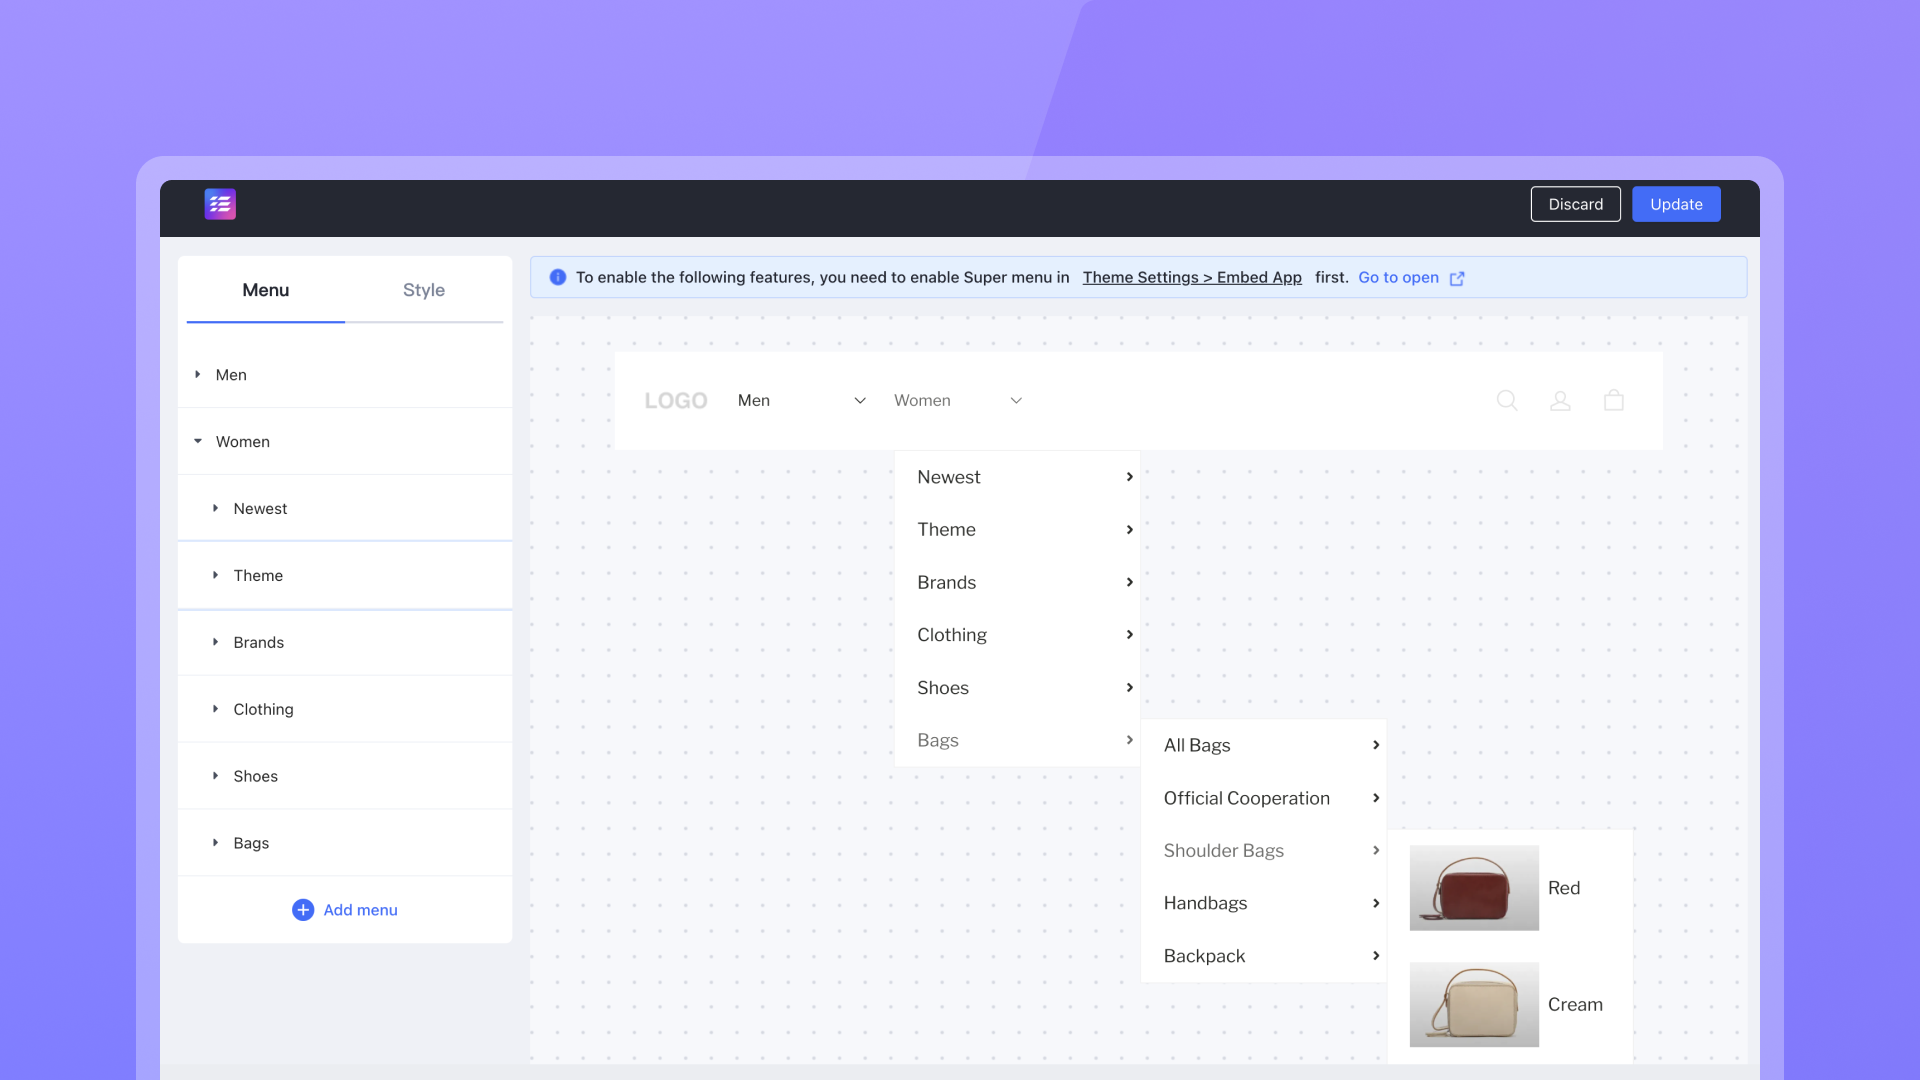Expand the Men item in sidebar tree
Image resolution: width=1920 pixels, height=1080 pixels.
pyautogui.click(x=198, y=375)
